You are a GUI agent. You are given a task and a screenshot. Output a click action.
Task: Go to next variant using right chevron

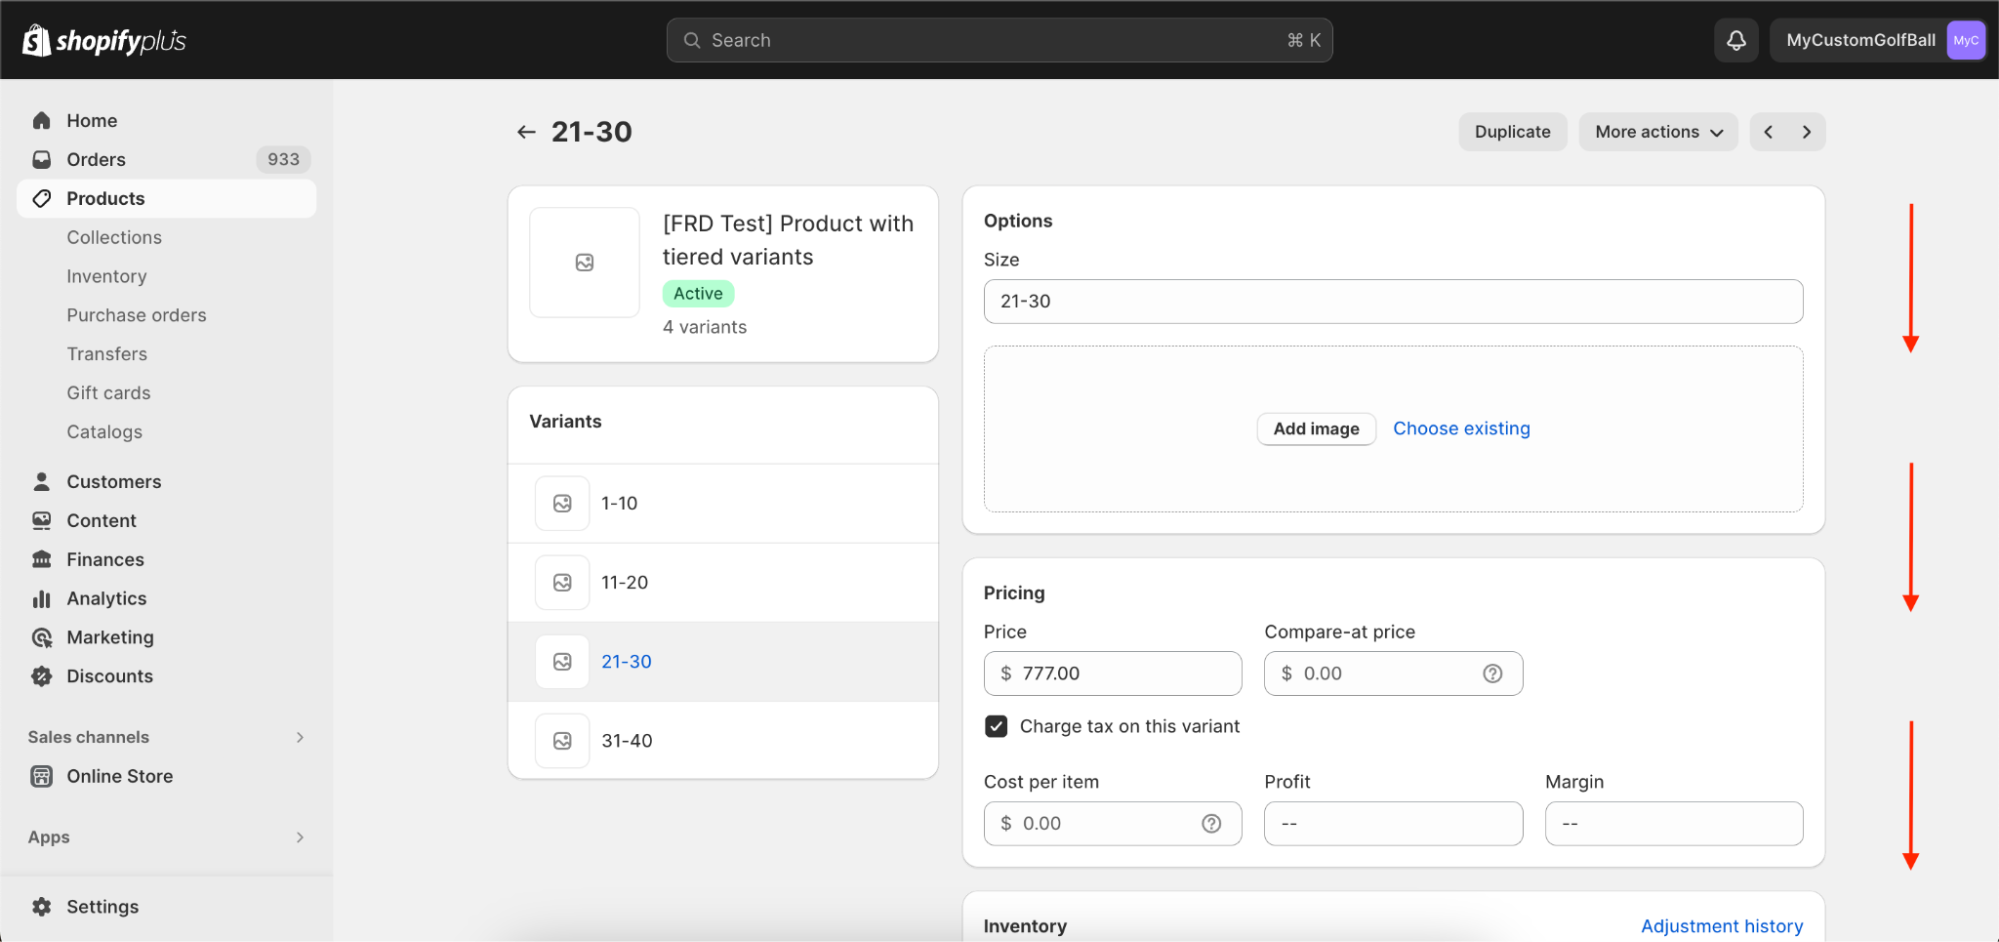(x=1806, y=132)
